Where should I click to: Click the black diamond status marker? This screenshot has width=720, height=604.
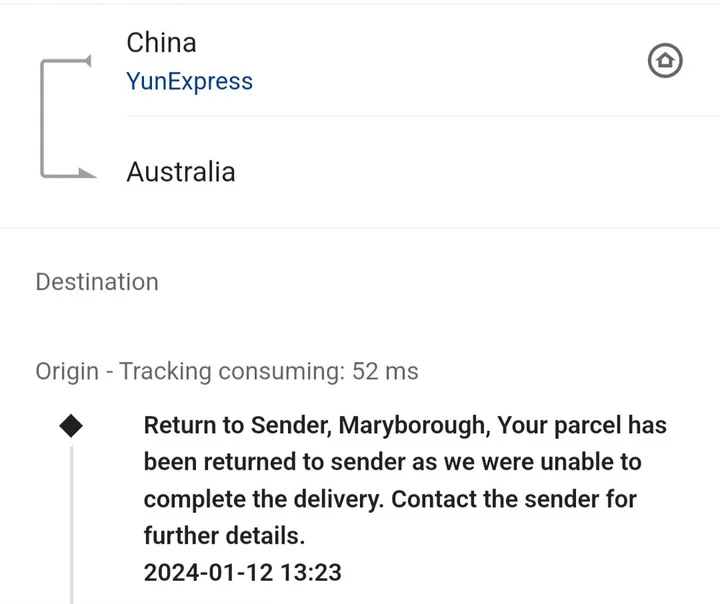tap(71, 425)
